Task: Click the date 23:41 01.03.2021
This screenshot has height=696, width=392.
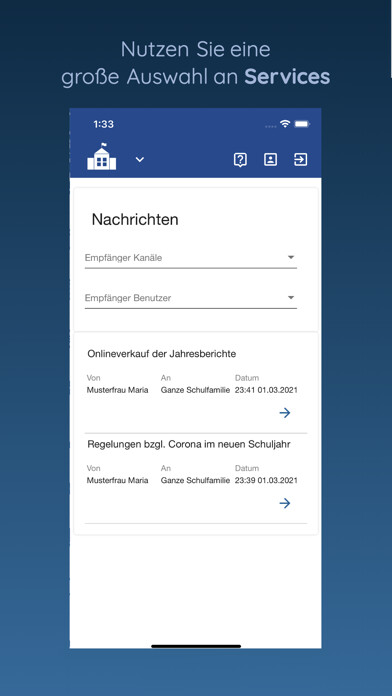Action: (x=266, y=390)
